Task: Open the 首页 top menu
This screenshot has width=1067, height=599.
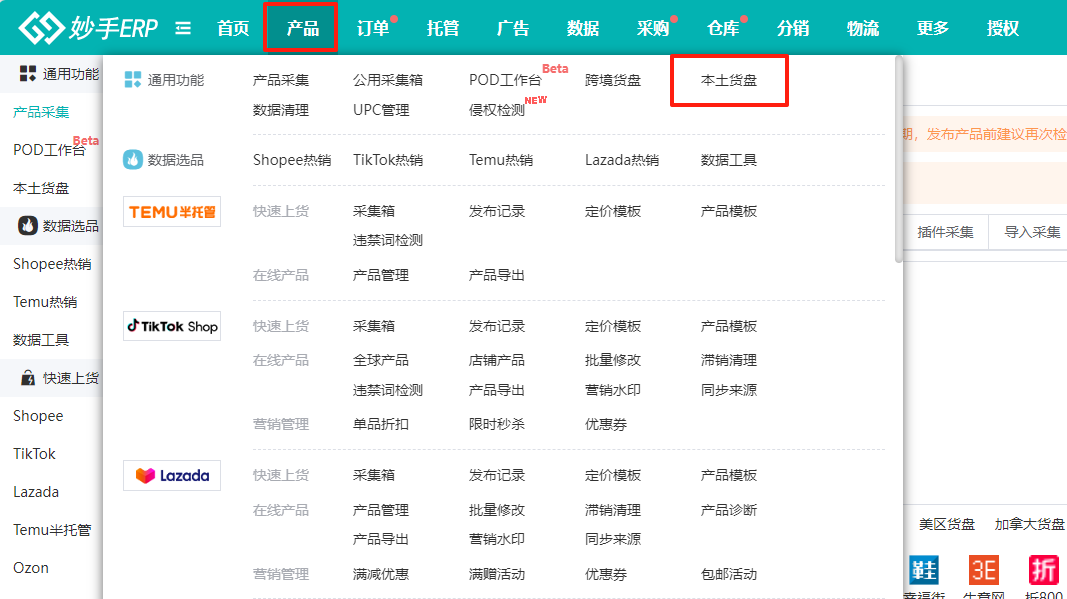Action: [233, 28]
